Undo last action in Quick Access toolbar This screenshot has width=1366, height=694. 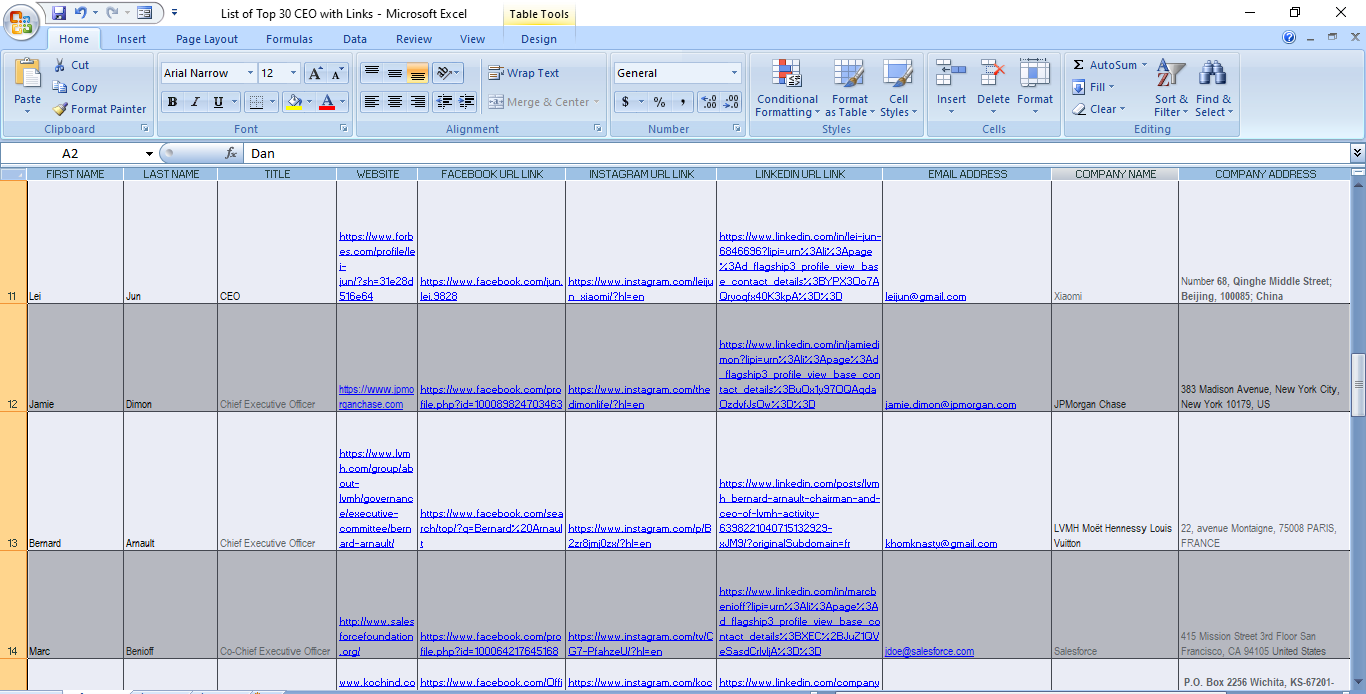click(81, 13)
